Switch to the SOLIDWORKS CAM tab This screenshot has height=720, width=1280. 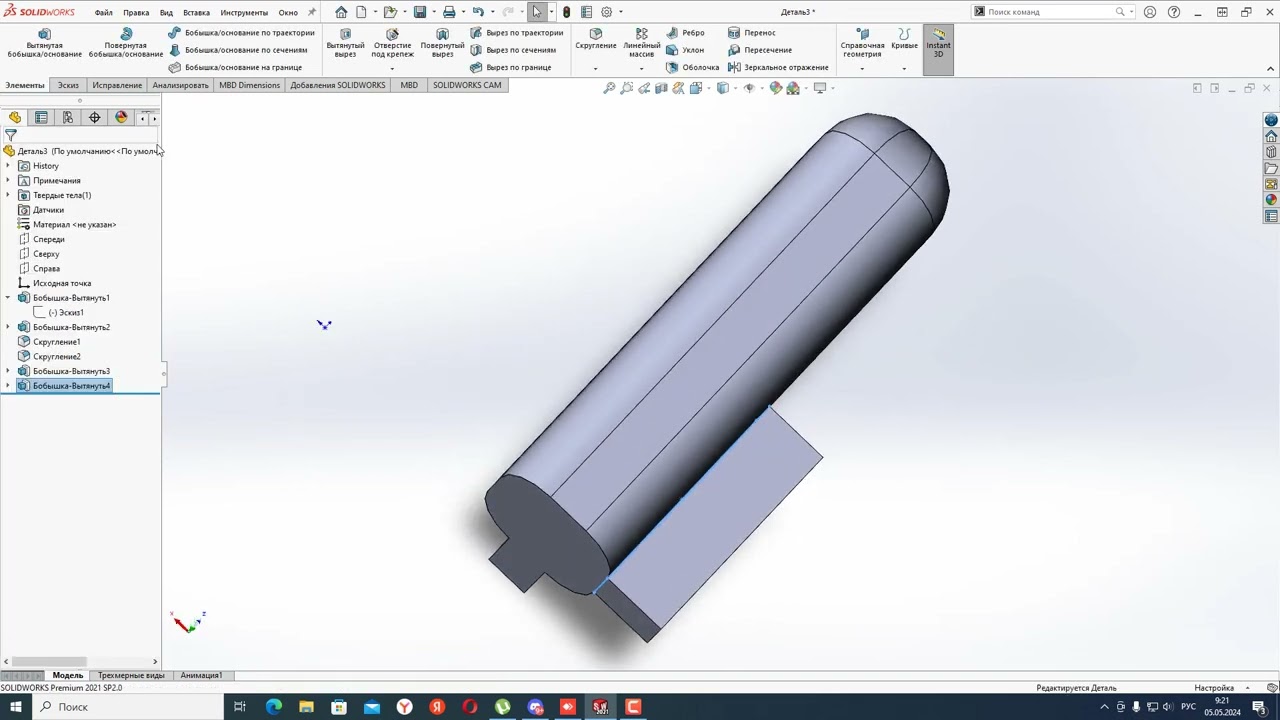tap(467, 85)
